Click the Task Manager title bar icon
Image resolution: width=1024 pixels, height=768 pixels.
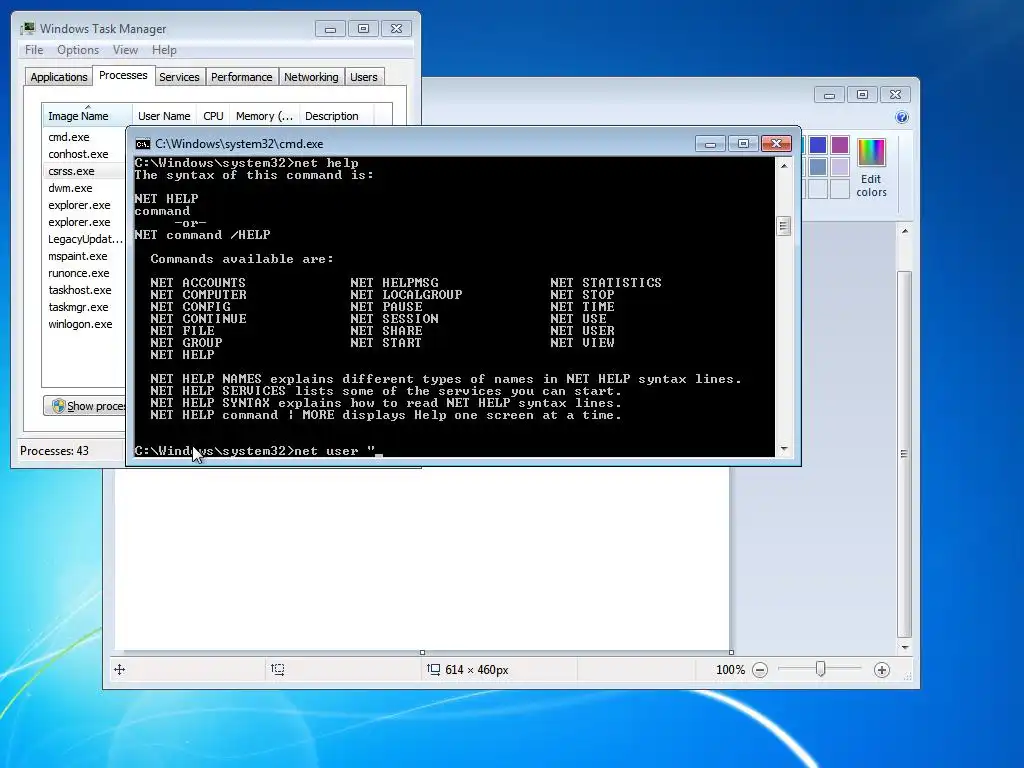click(x=27, y=29)
